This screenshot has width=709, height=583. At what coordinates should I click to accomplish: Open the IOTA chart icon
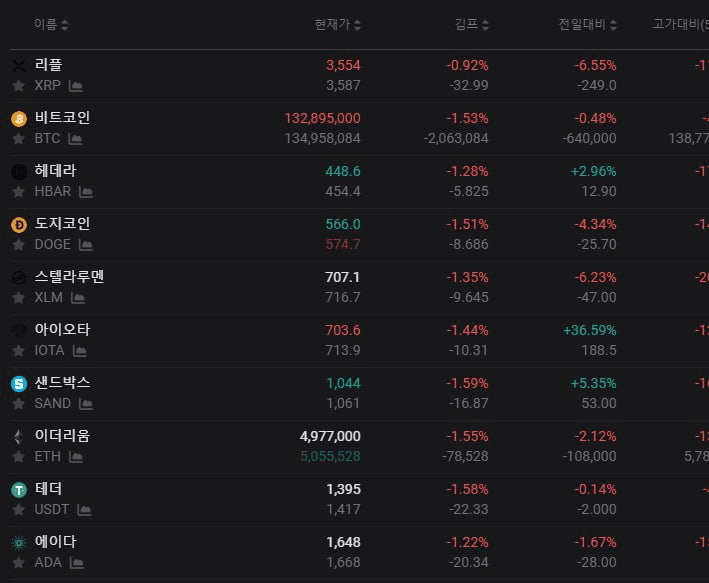coord(80,351)
